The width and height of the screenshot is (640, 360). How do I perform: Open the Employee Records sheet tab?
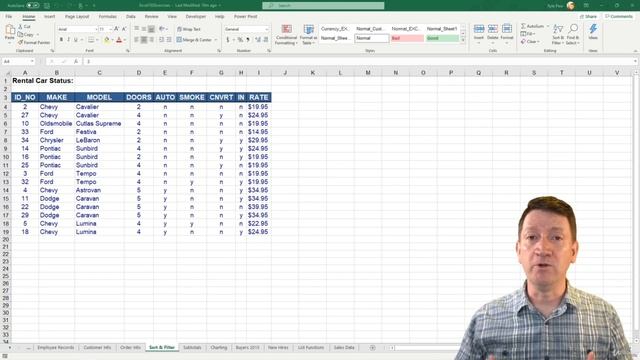[x=56, y=348]
